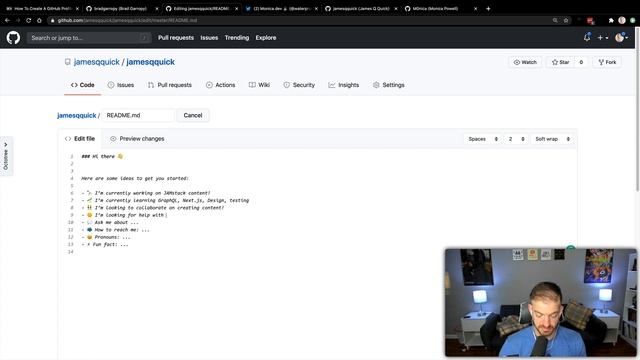Viewport: 640px width, 360px height.
Task: Open the star count of 0
Action: pos(581,62)
